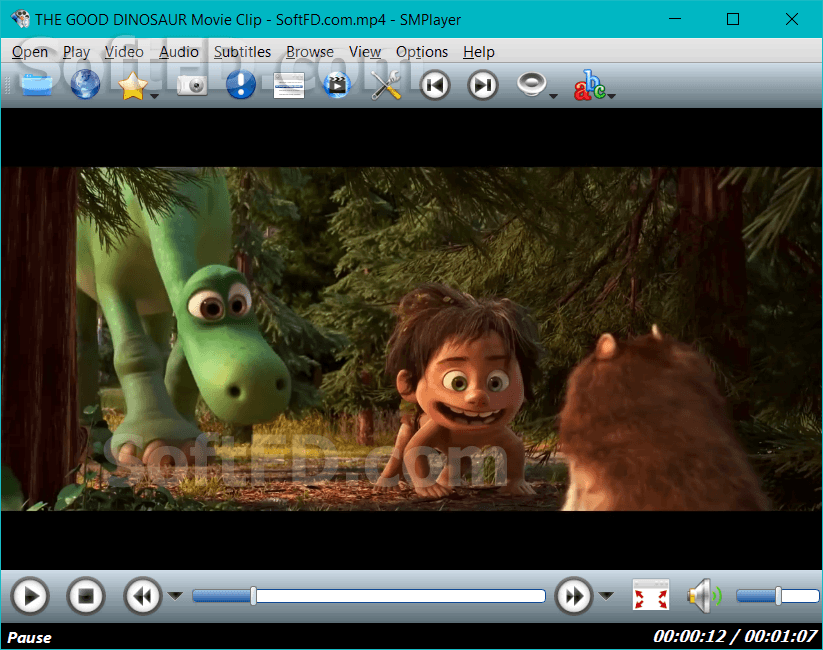
Task: Take a screenshot with the camera icon
Action: pyautogui.click(x=192, y=85)
